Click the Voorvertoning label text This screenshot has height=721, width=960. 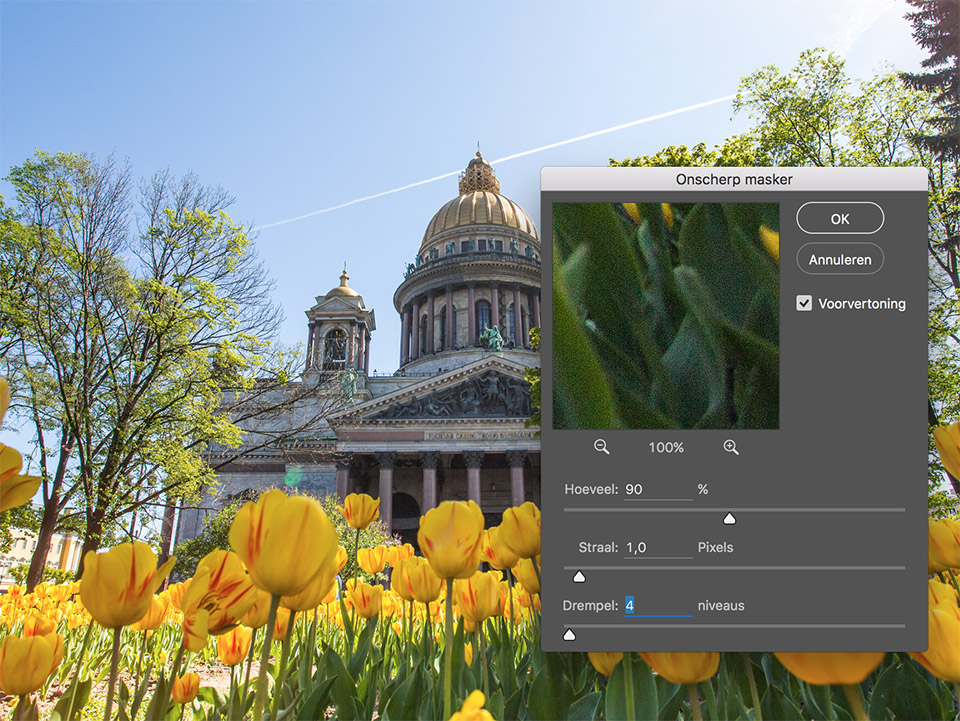862,304
